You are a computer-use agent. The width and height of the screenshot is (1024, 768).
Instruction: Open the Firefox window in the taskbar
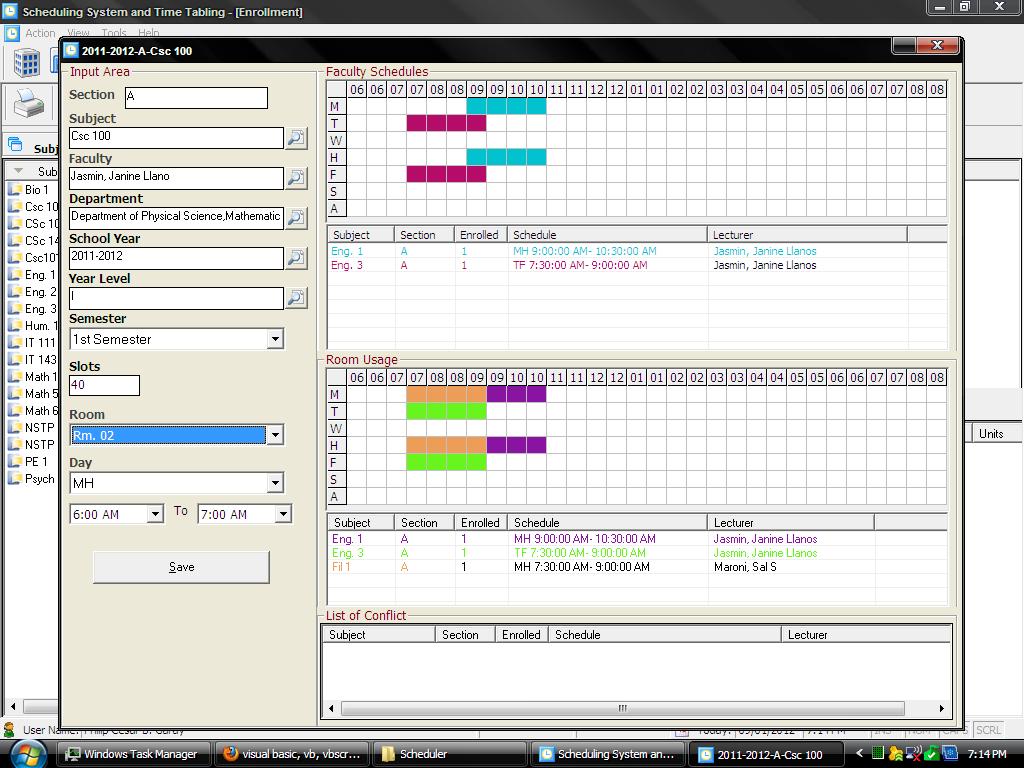click(x=293, y=754)
